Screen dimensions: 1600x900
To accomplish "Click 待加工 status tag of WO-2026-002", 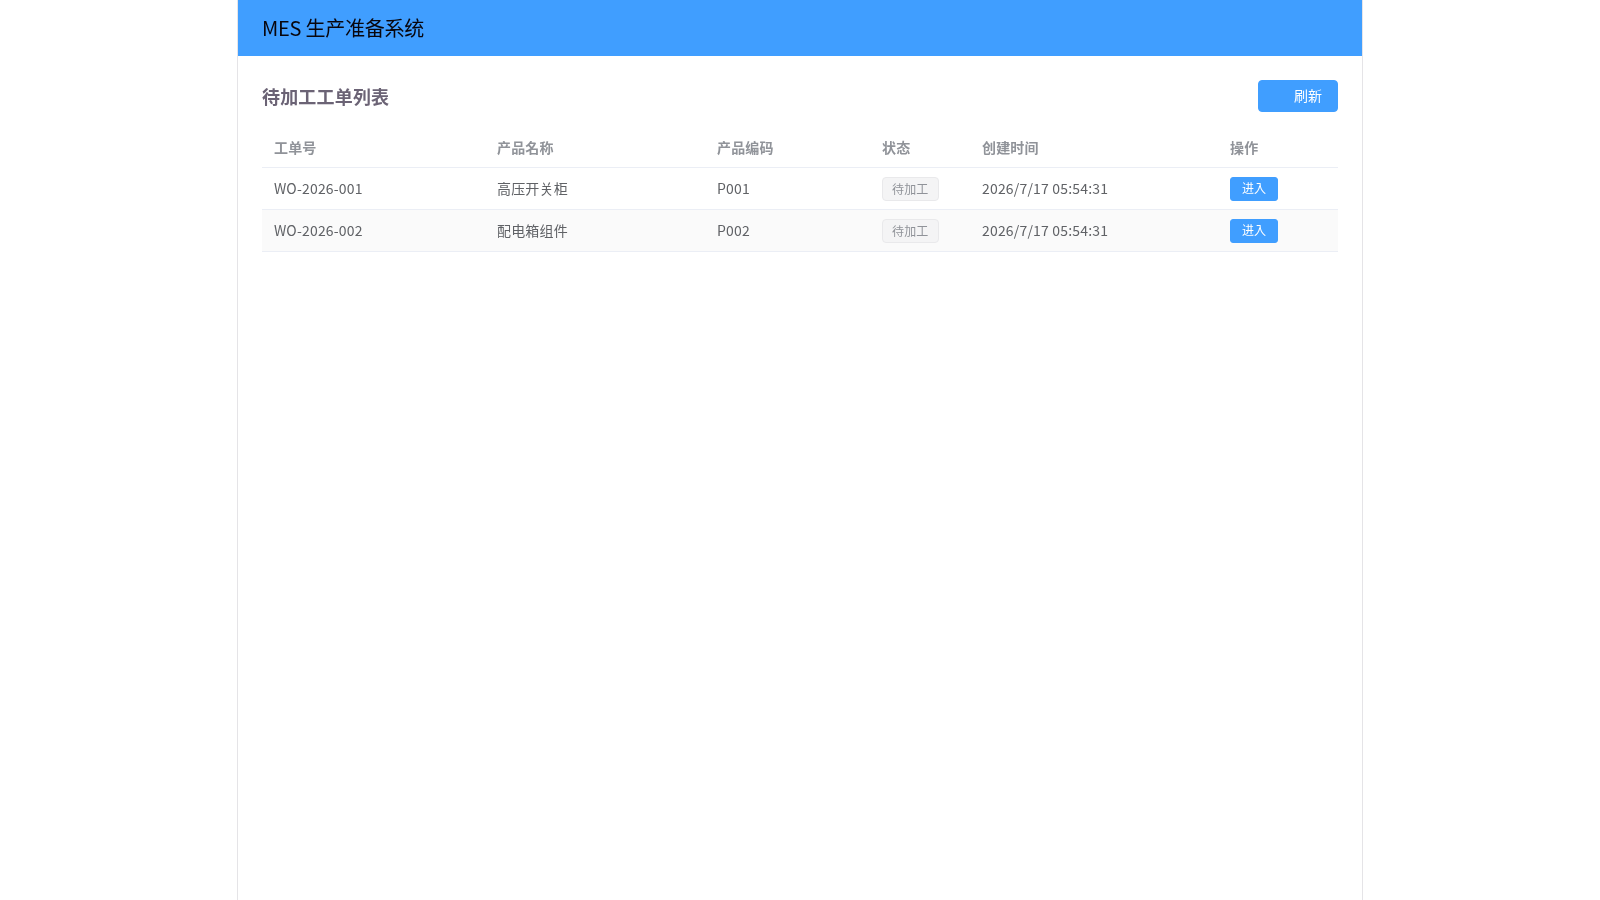I will pyautogui.click(x=910, y=231).
